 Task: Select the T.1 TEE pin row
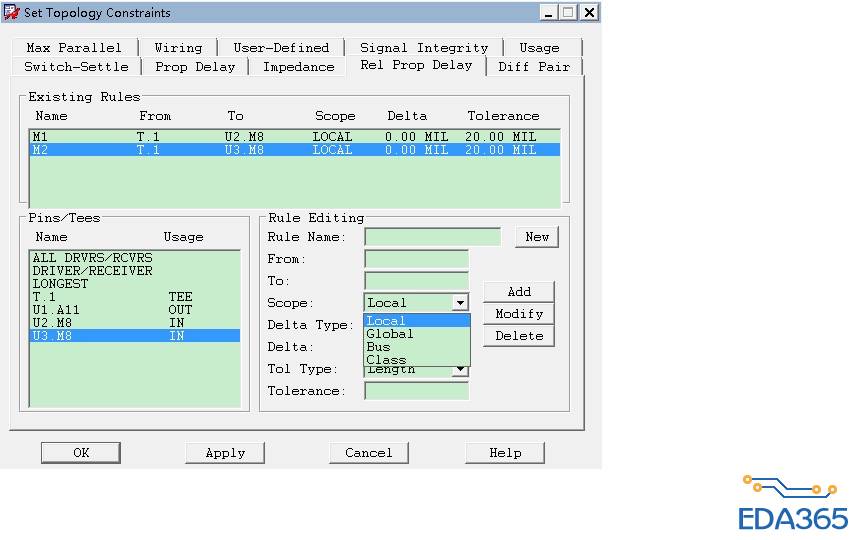click(x=134, y=297)
